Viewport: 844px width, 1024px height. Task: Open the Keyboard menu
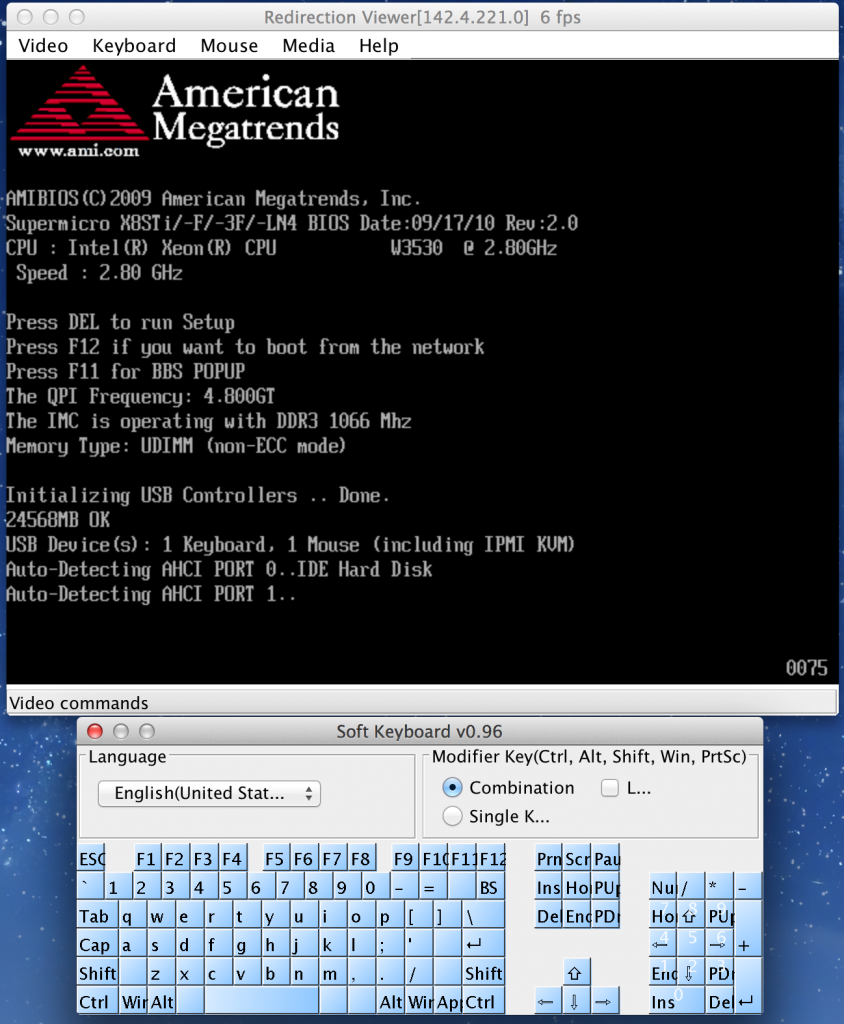[134, 46]
